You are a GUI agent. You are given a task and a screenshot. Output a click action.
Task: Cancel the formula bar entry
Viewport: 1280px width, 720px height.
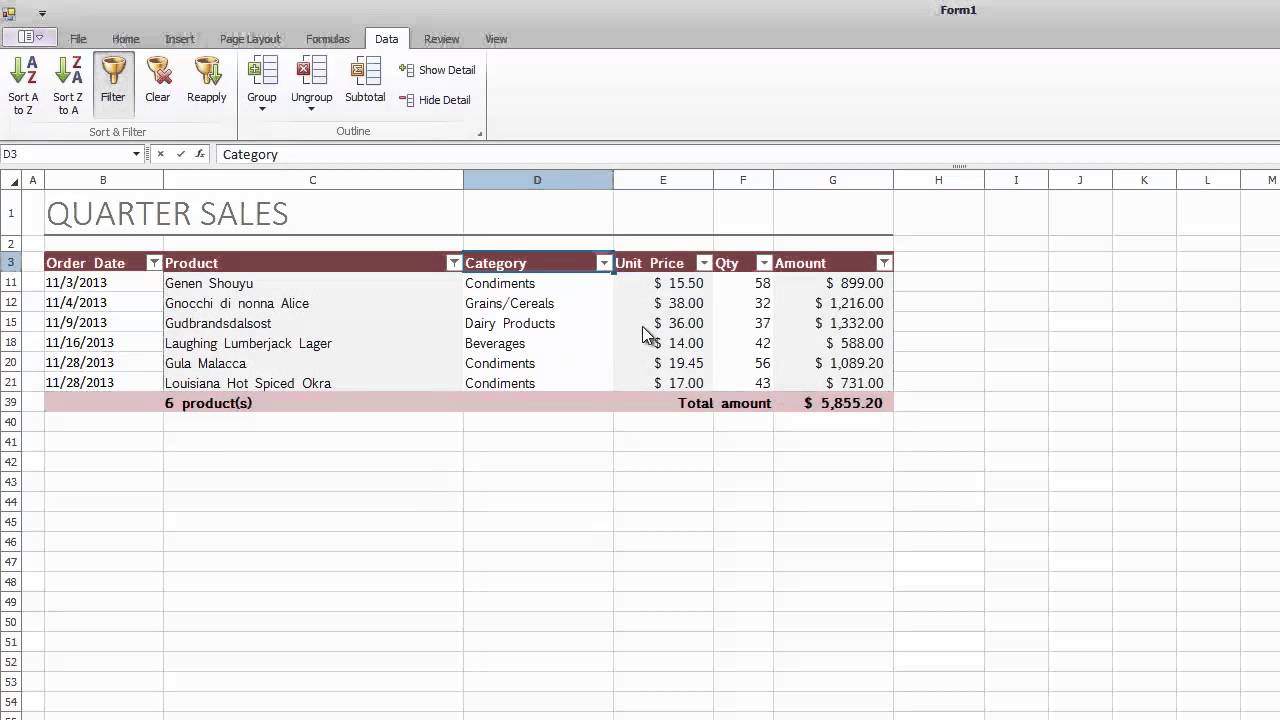(x=160, y=154)
